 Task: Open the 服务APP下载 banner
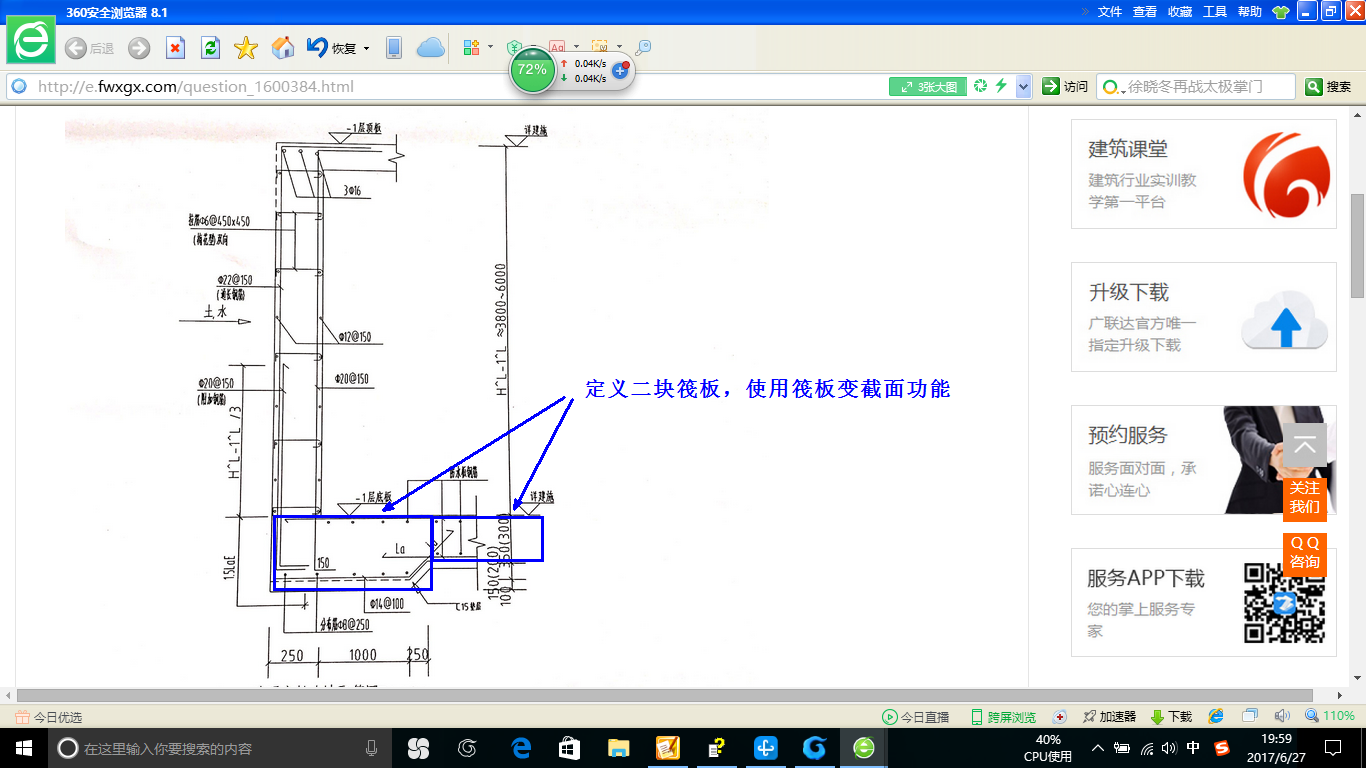1204,602
